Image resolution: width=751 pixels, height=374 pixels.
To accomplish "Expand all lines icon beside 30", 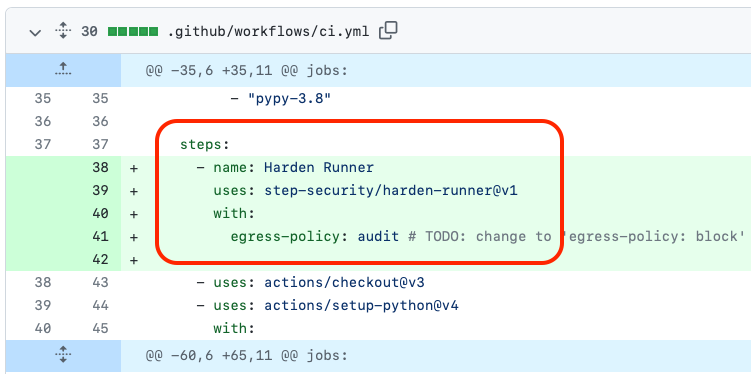I will click(63, 32).
